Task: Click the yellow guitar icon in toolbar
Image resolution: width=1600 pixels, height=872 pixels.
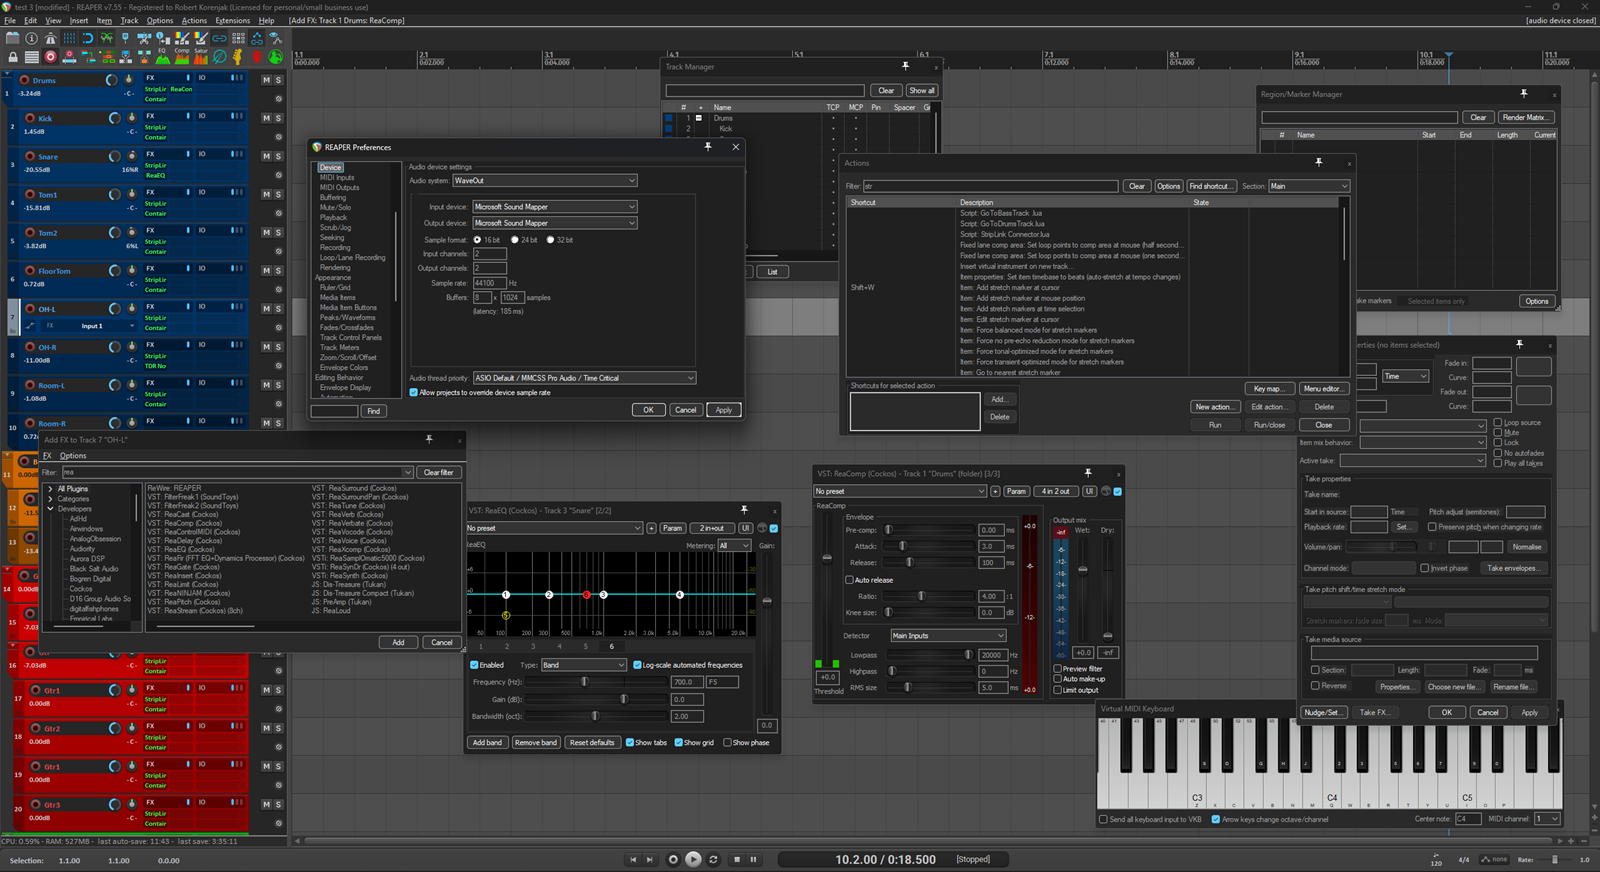Action: [x=238, y=57]
